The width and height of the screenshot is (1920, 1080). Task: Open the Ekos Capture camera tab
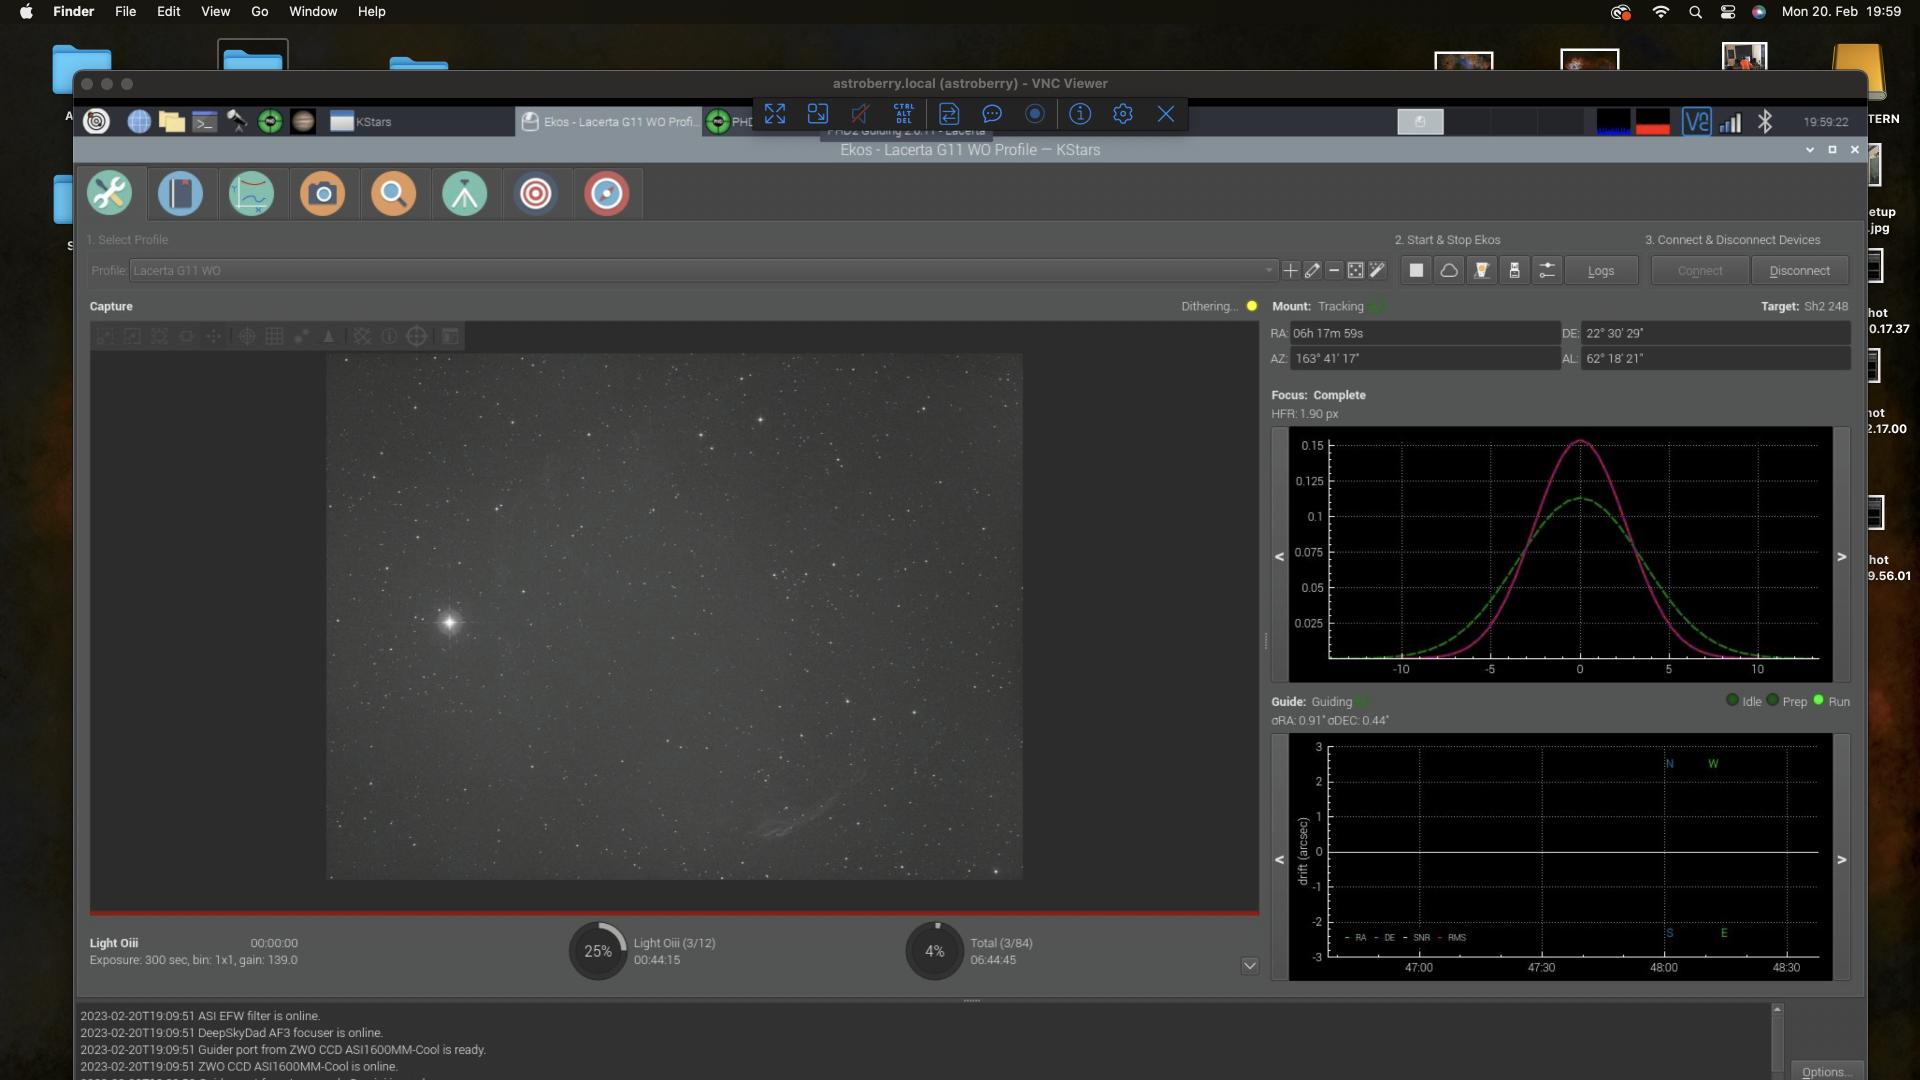click(x=322, y=193)
